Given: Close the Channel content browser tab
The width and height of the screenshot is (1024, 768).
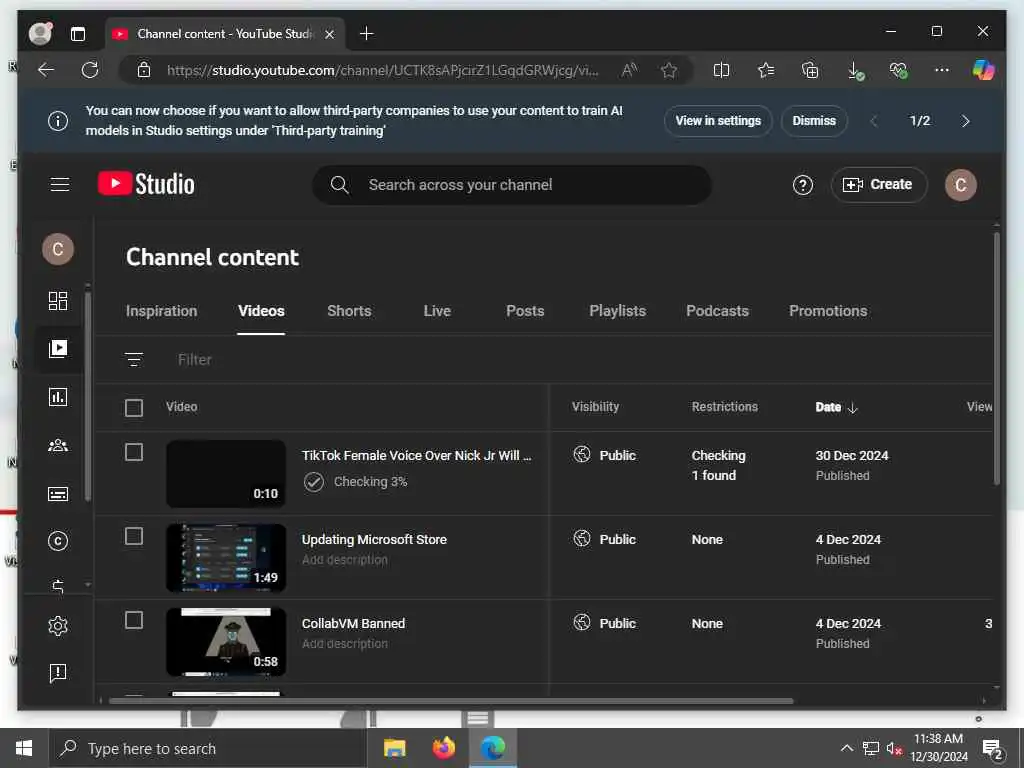Looking at the screenshot, I should pos(330,34).
